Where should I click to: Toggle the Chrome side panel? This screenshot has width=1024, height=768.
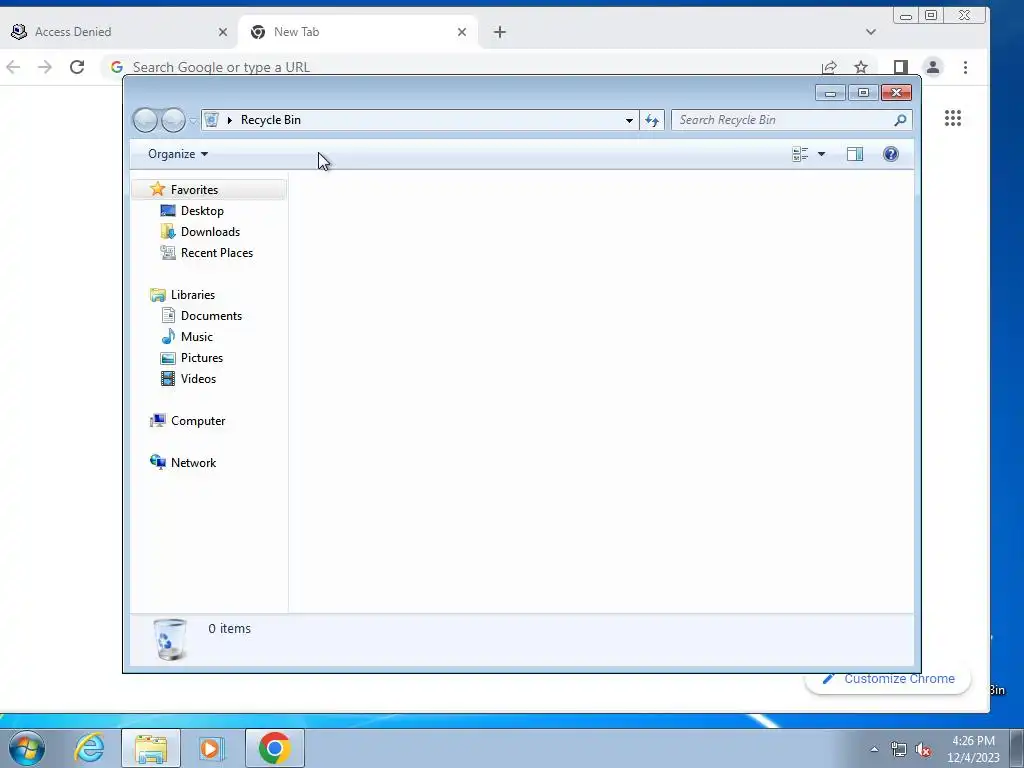click(901, 67)
